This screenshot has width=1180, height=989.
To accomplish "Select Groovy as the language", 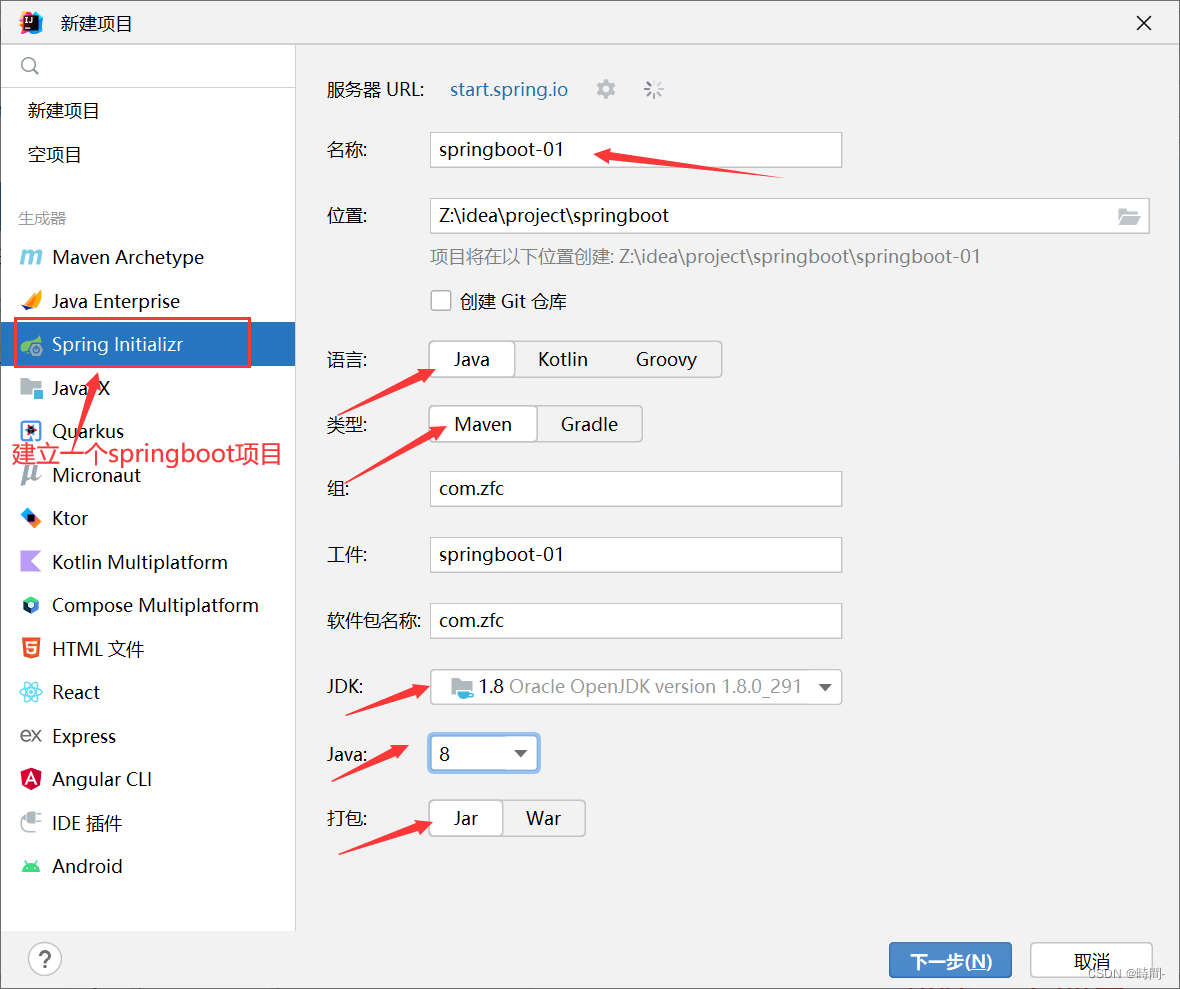I will tap(666, 359).
